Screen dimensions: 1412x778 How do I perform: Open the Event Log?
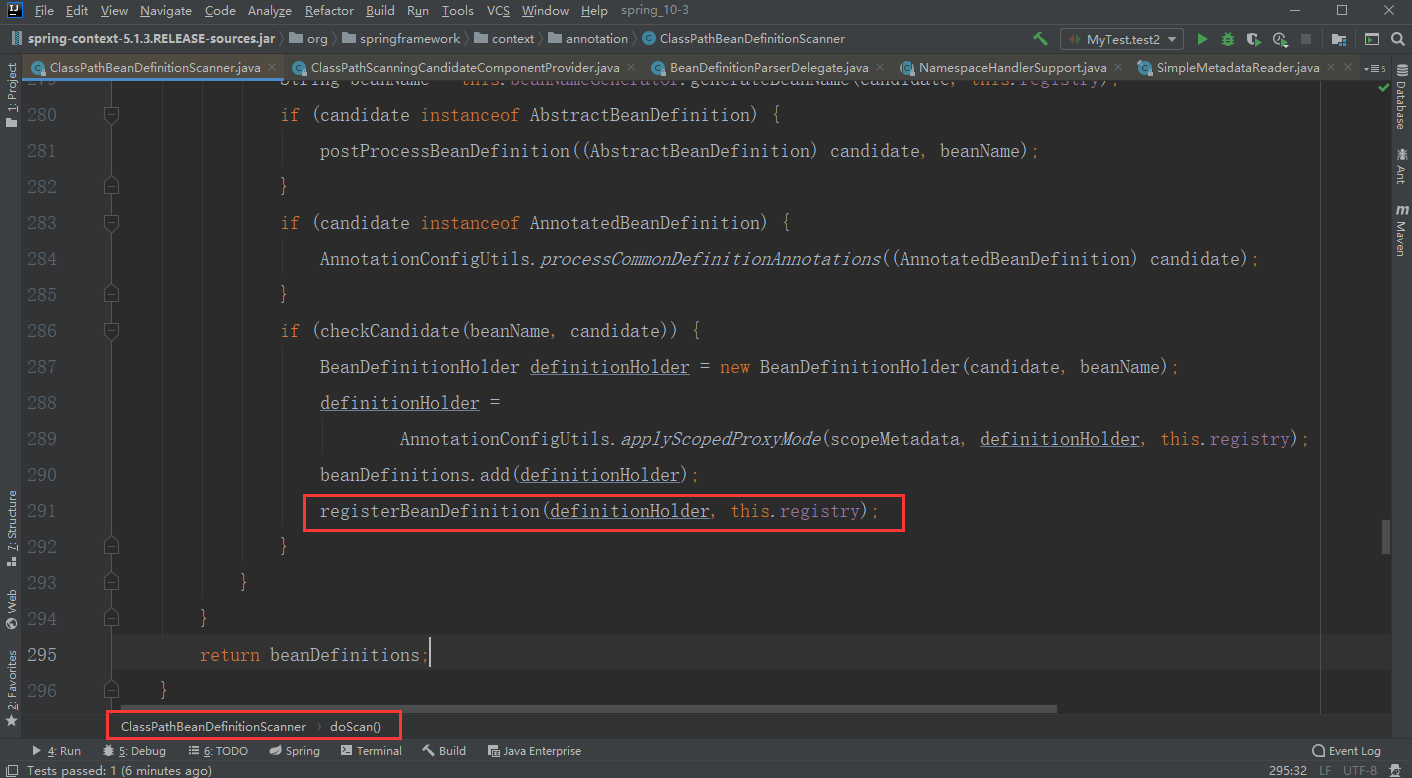point(1346,751)
